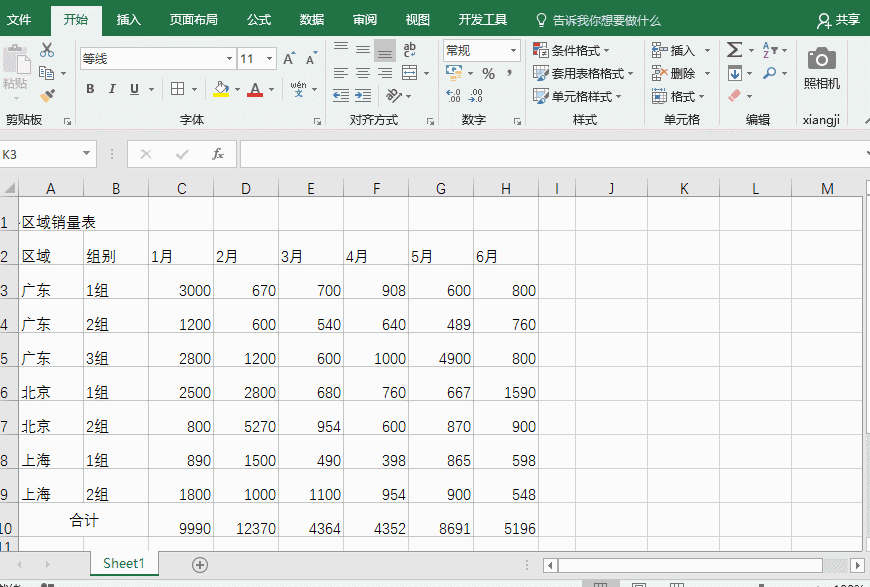The image size is (870, 587).
Task: Toggle wrap text in alignment group
Action: pyautogui.click(x=410, y=50)
